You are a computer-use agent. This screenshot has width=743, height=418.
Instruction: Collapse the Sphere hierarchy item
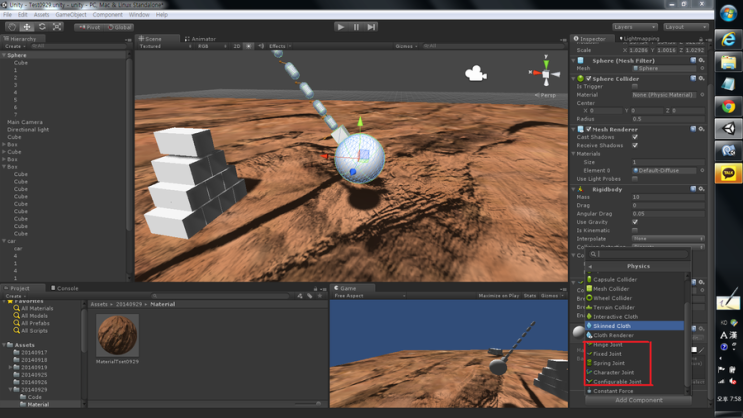coord(4,55)
